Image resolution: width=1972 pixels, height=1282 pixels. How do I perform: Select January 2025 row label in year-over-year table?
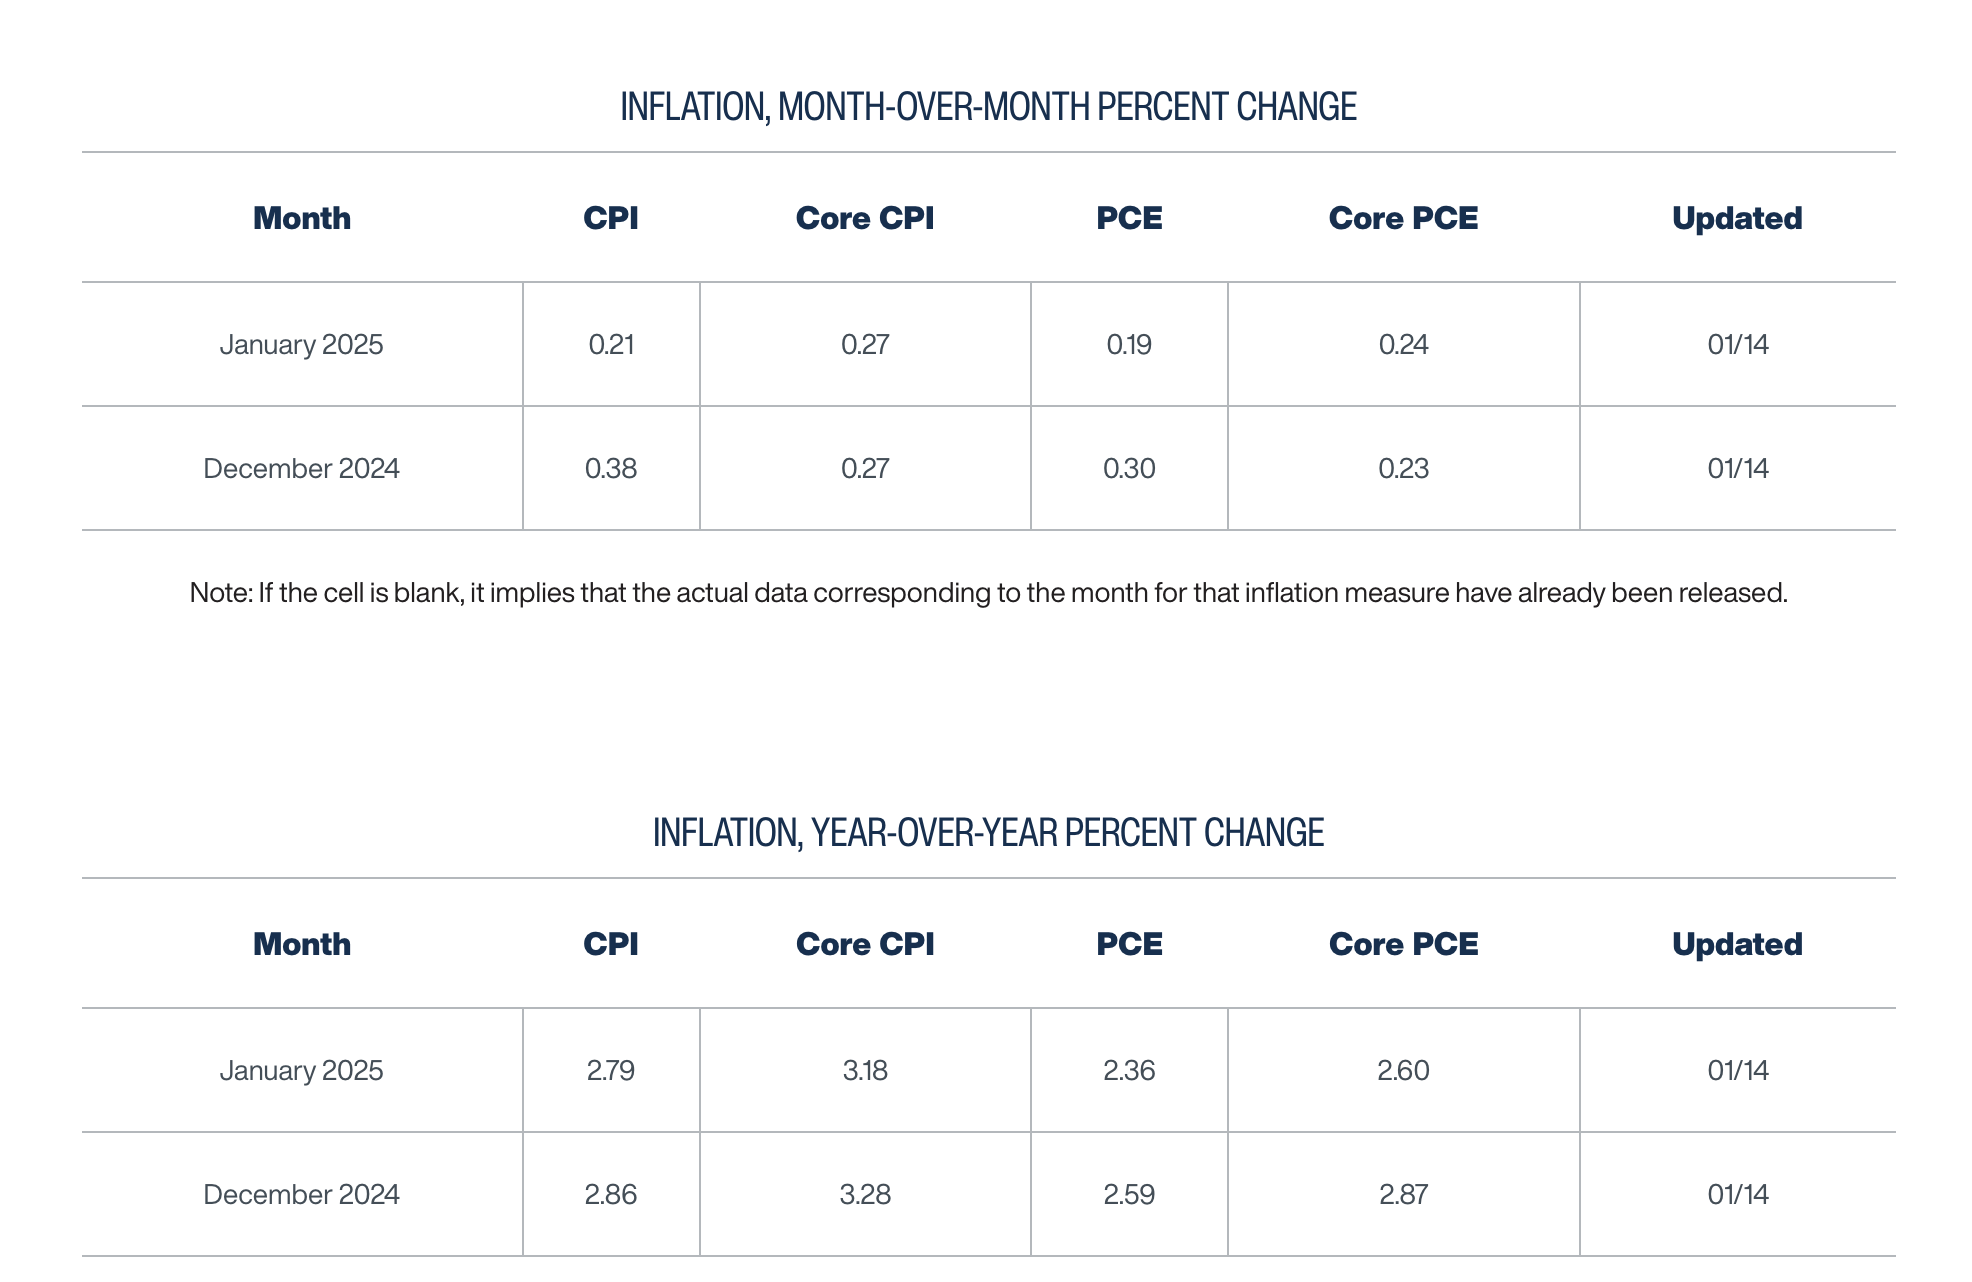tap(301, 1071)
